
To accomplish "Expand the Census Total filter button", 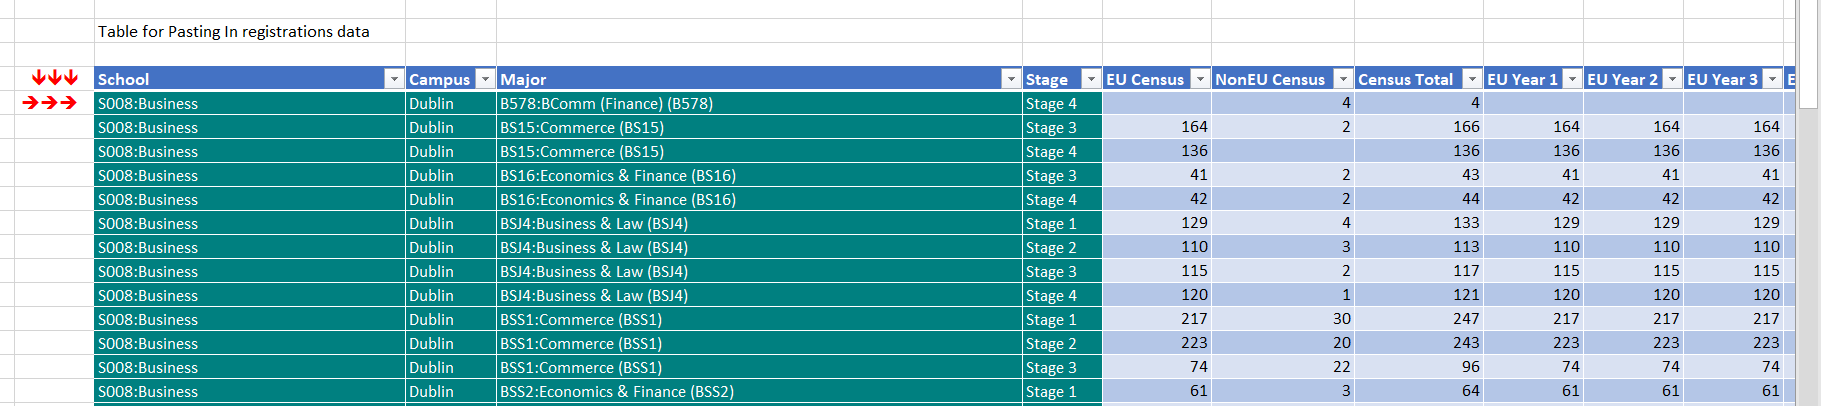I will tap(1472, 79).
